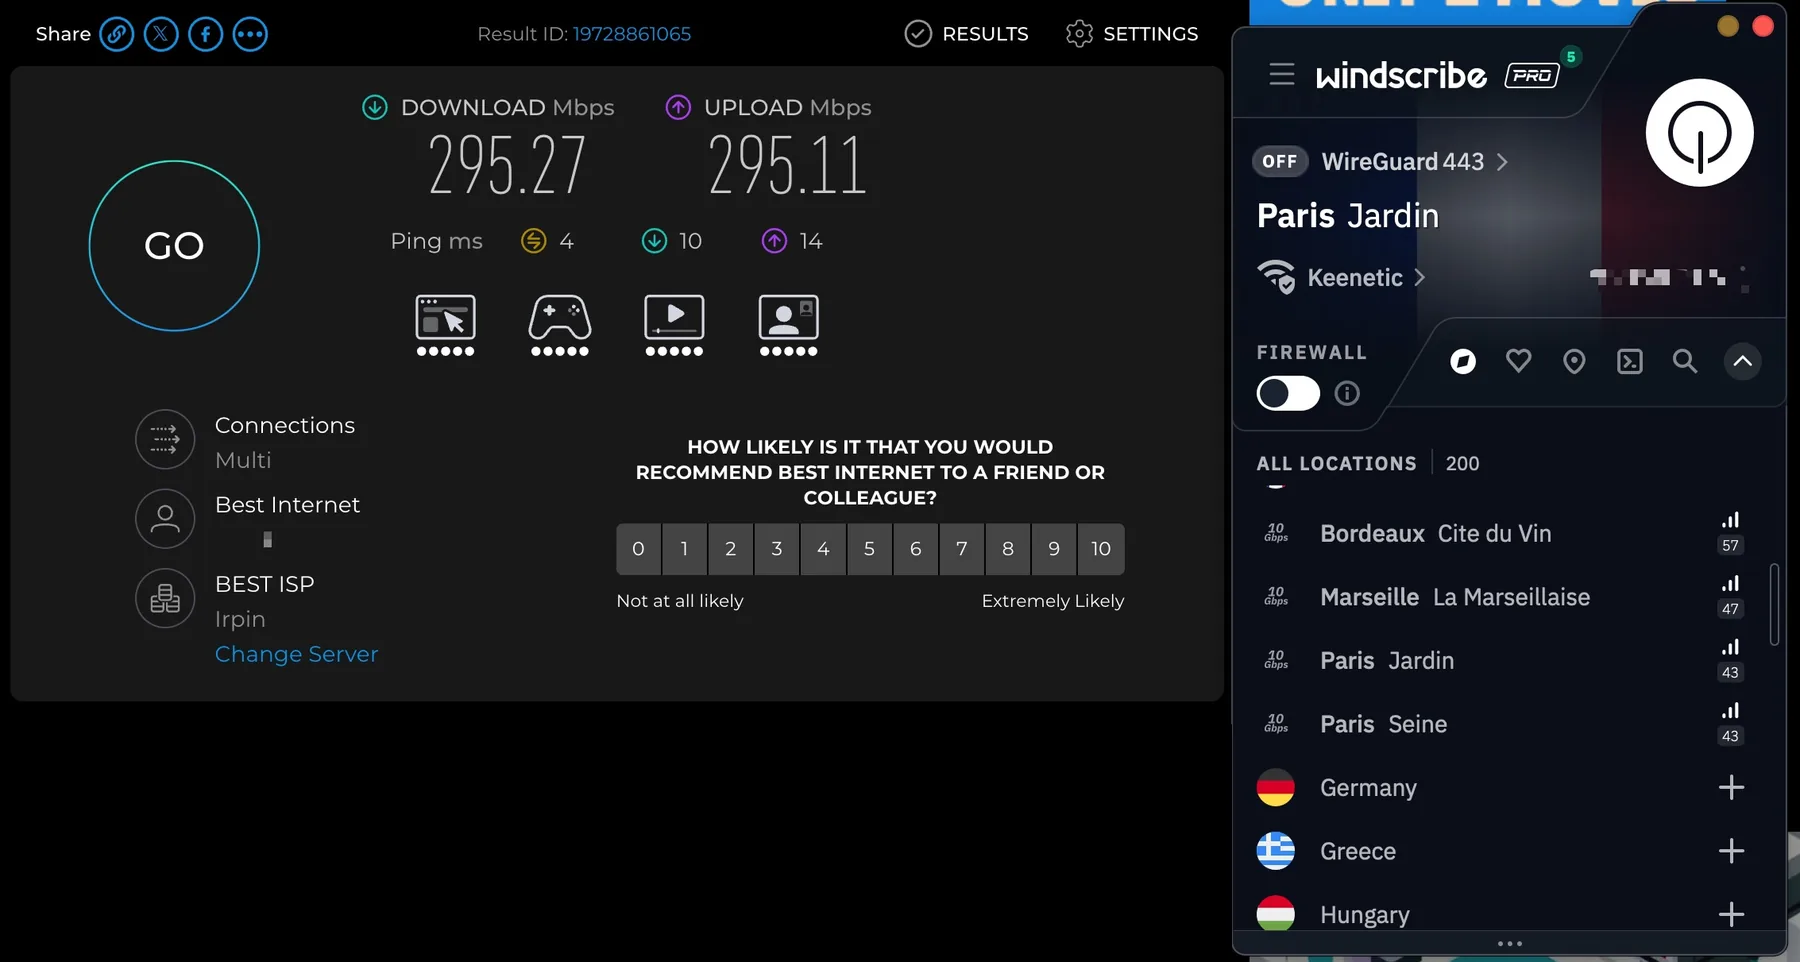Rate recommendation score 9

coord(1054,549)
